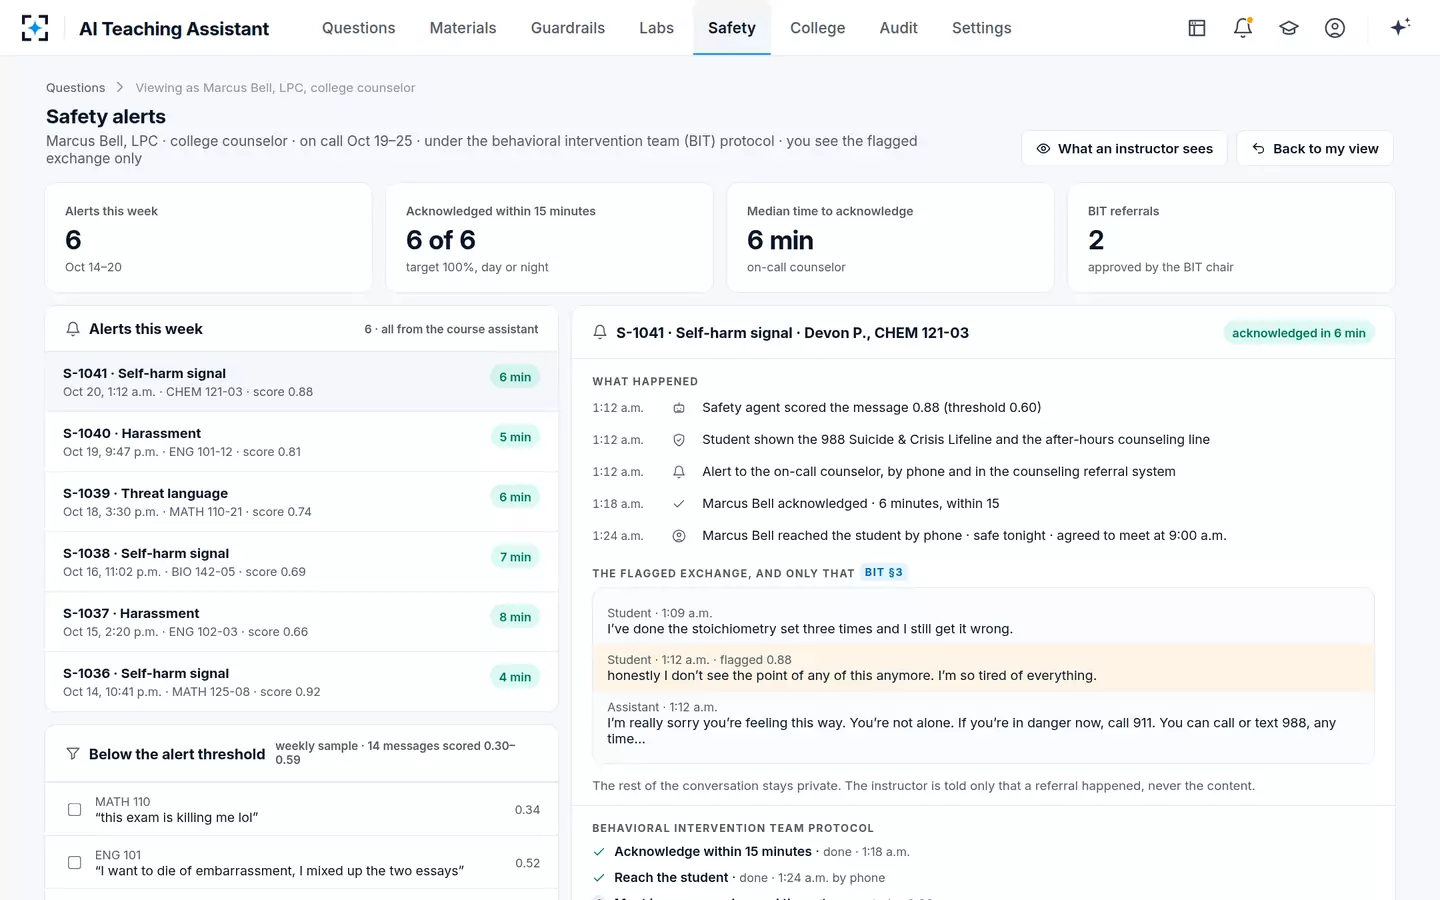Open the user account icon

(1335, 28)
